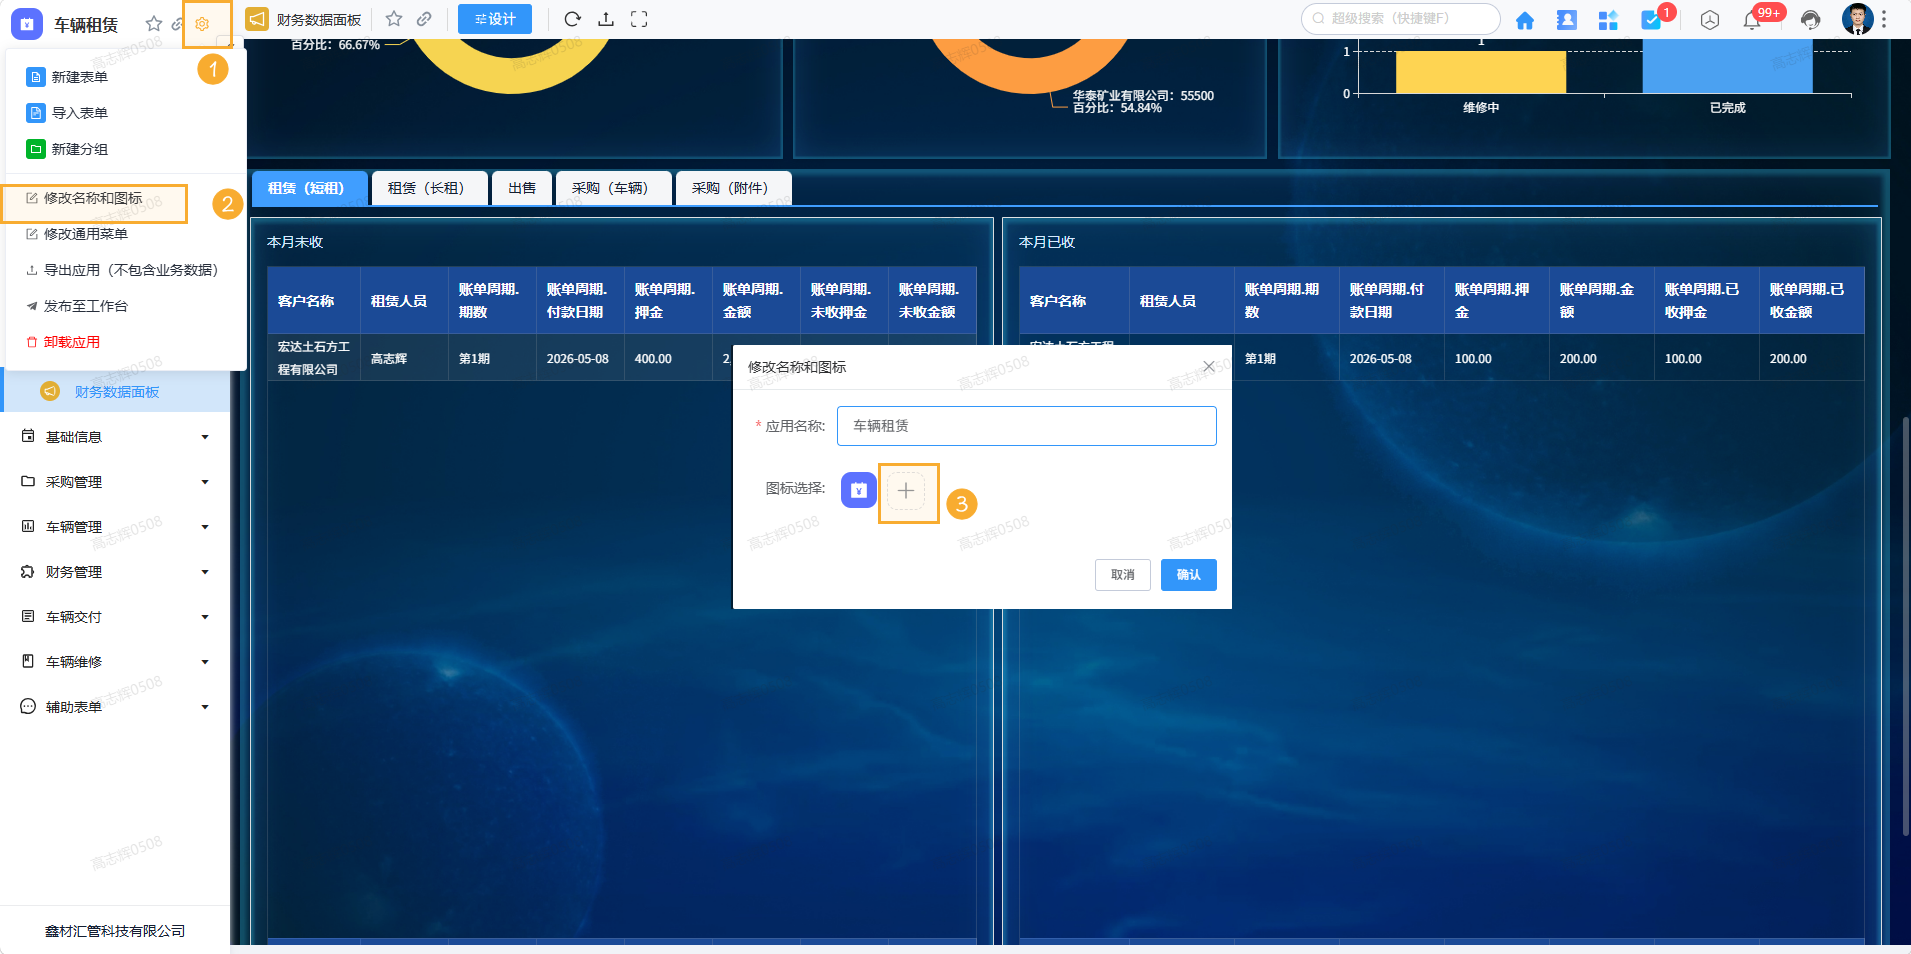Expand the 财务管理 menu arrow
This screenshot has width=1911, height=954.
[x=205, y=572]
